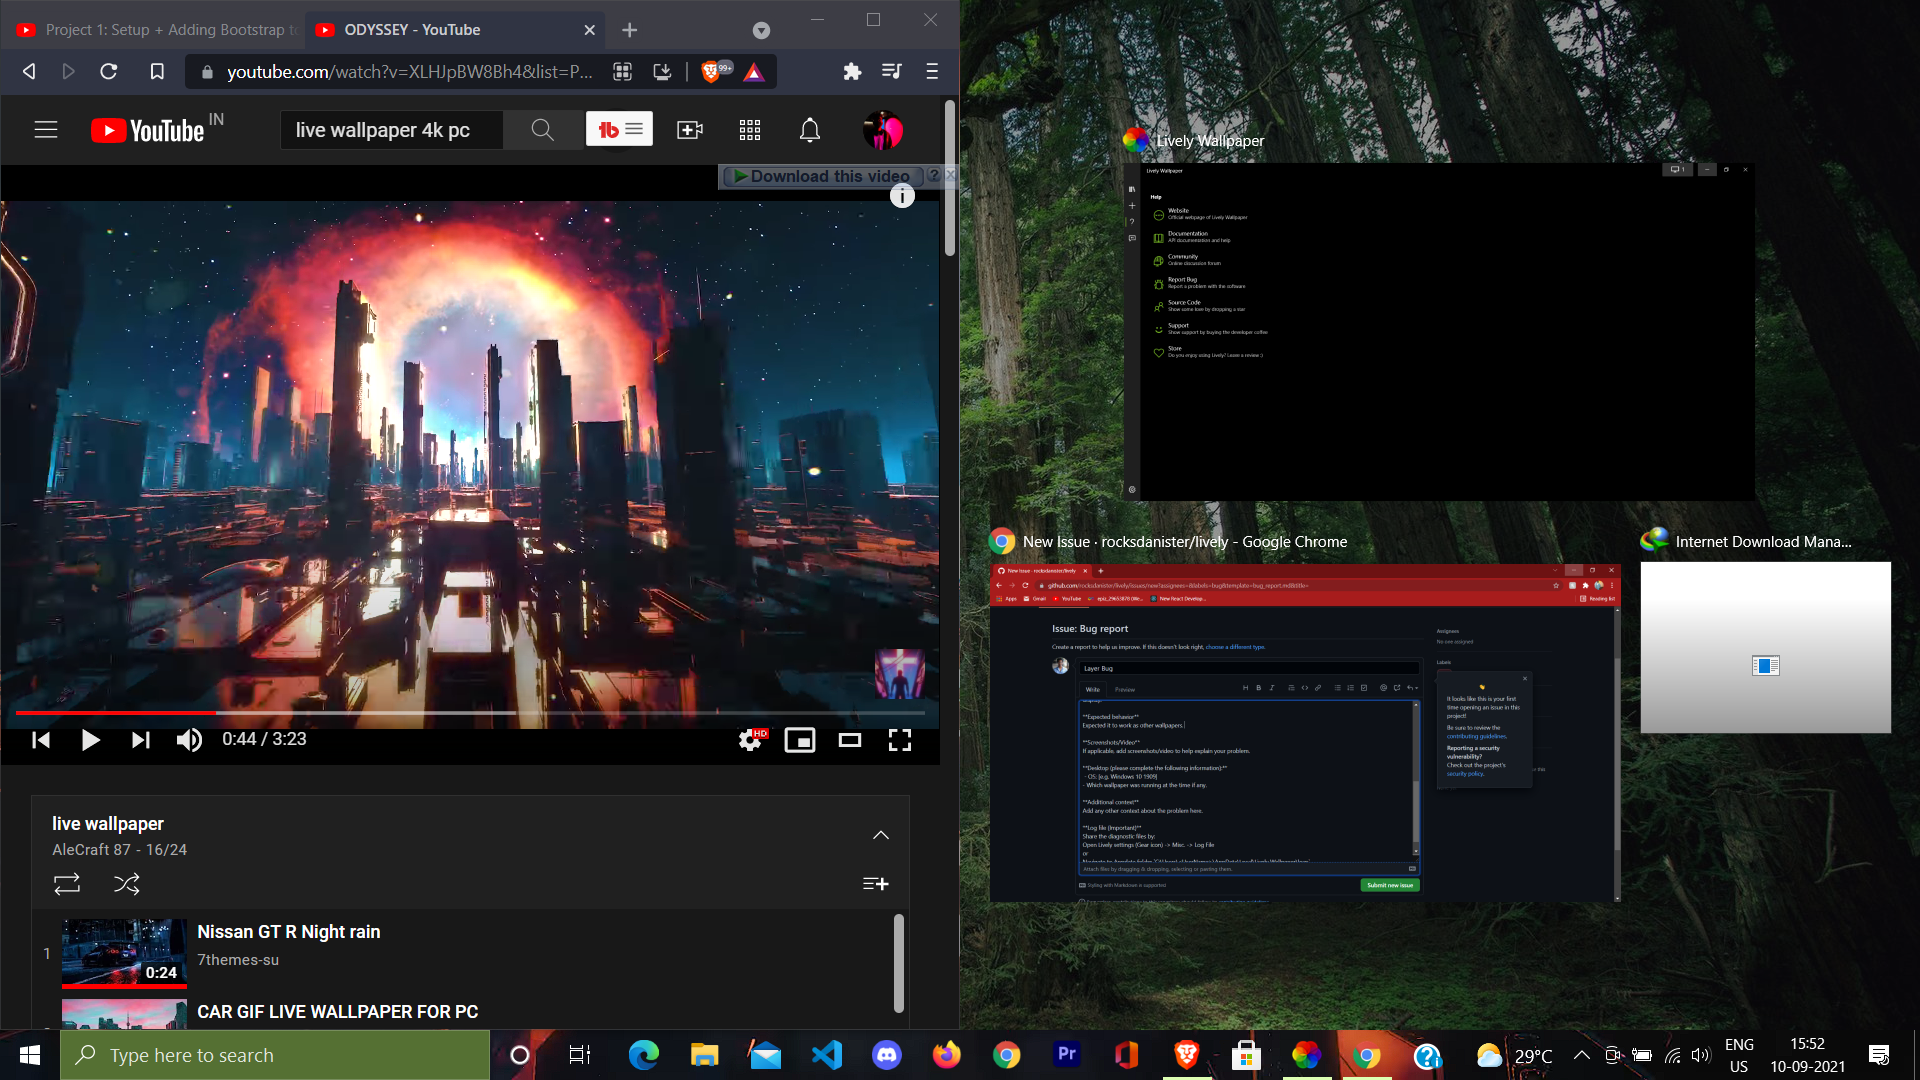Enable miniplayer mode
This screenshot has height=1080, width=1920.
(800, 740)
